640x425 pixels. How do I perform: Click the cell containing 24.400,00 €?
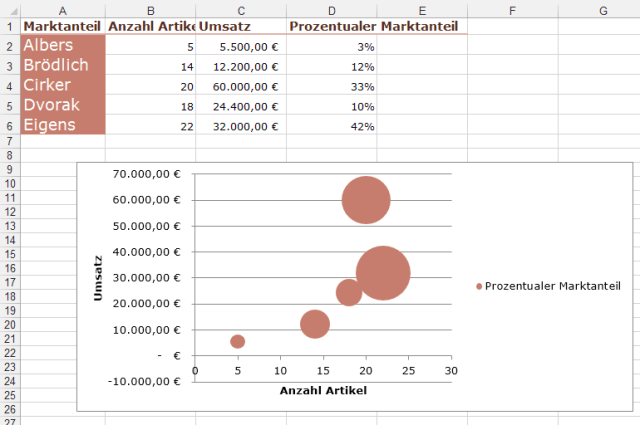tap(240, 106)
